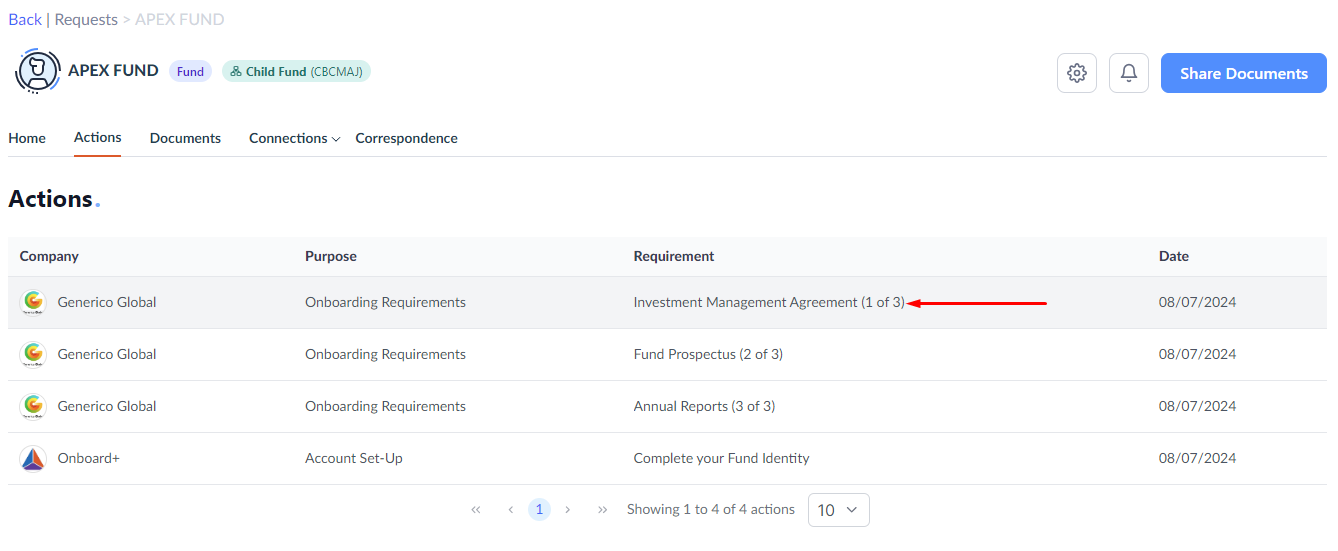
Task: Go to the previous actions page
Action: point(510,510)
